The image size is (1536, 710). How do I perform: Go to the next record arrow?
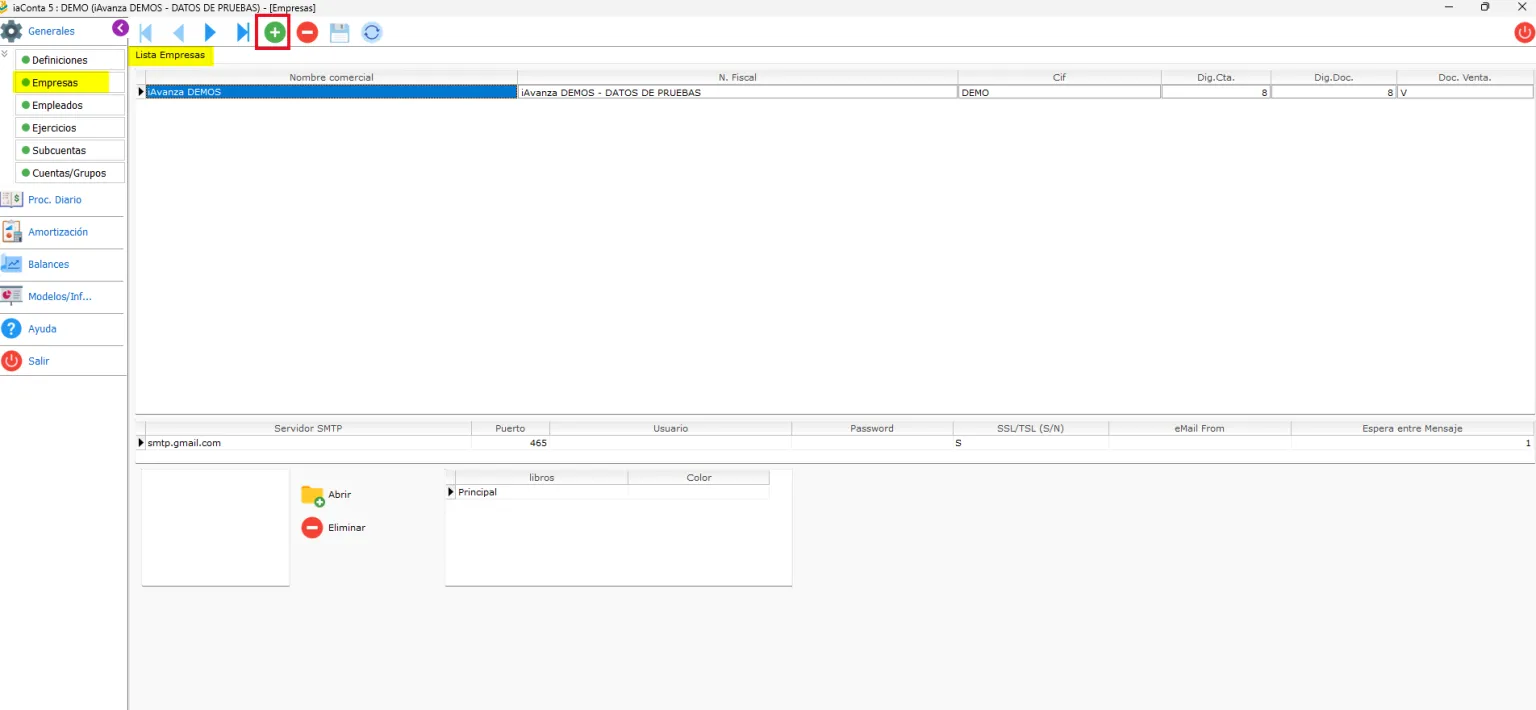tap(210, 33)
